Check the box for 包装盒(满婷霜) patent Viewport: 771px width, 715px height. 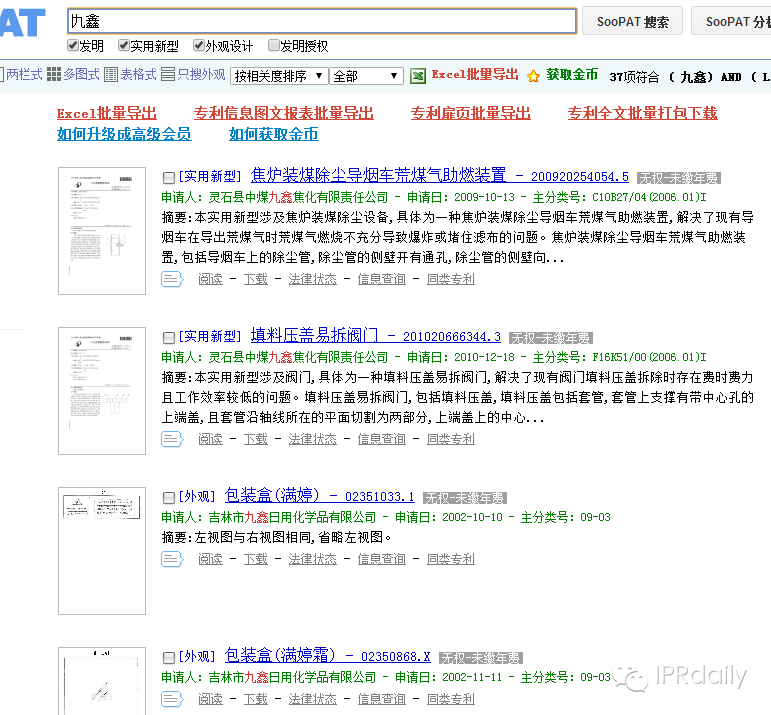(169, 657)
